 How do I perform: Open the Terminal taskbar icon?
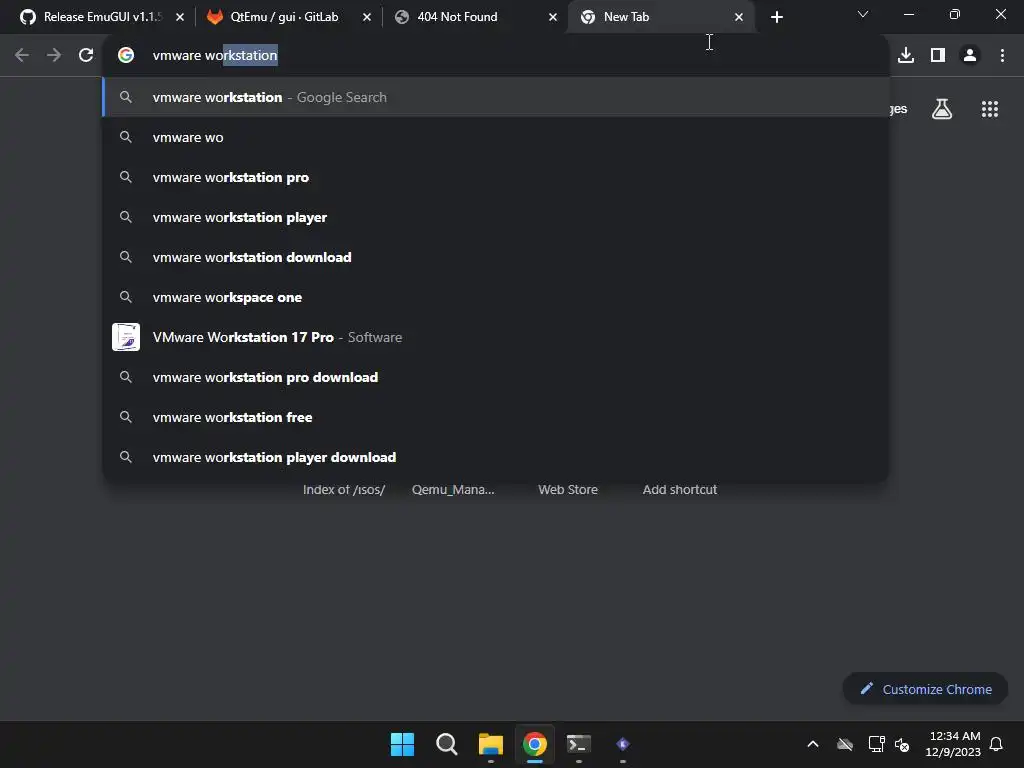579,744
